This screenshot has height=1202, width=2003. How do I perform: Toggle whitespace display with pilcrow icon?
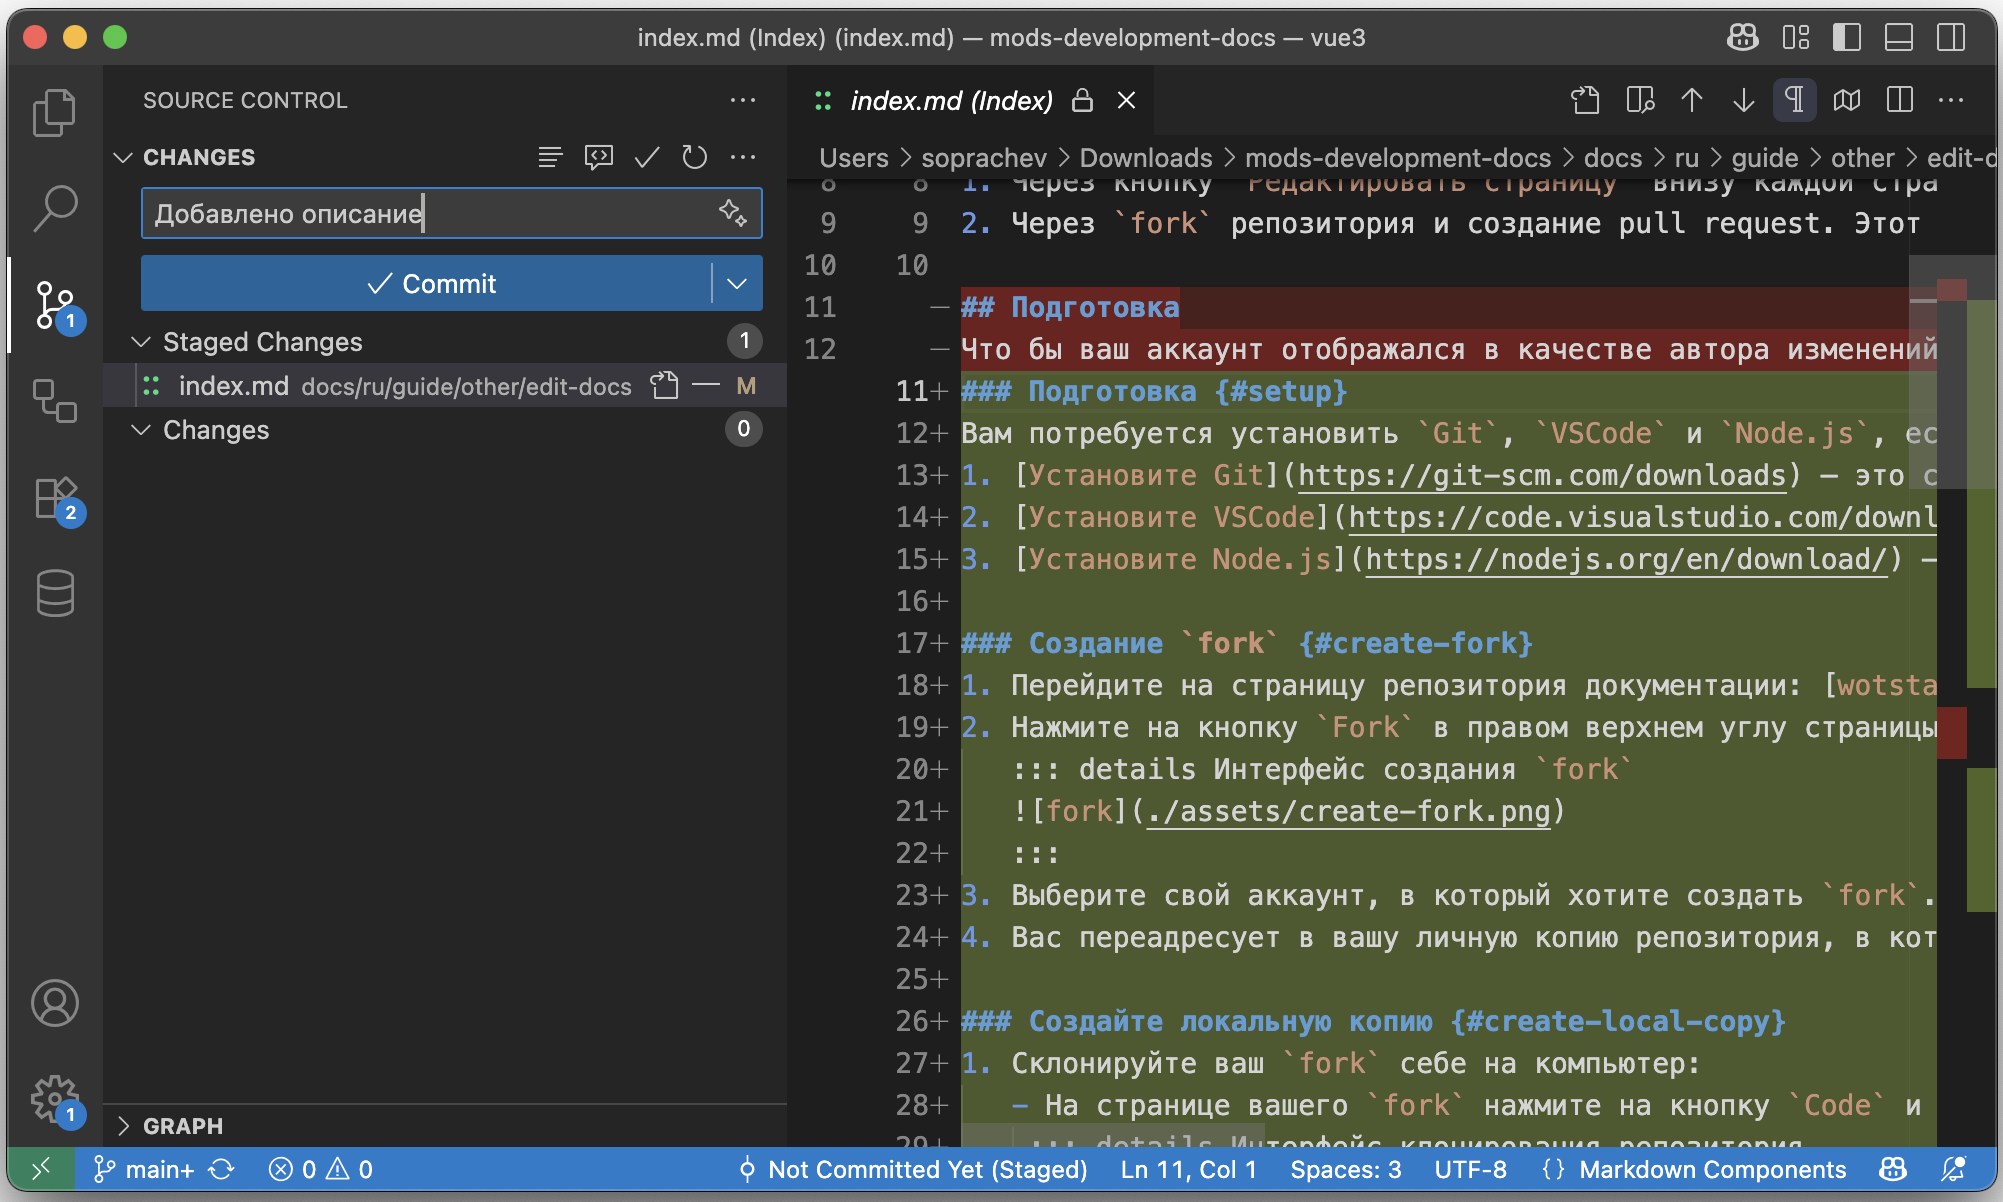(x=1794, y=100)
